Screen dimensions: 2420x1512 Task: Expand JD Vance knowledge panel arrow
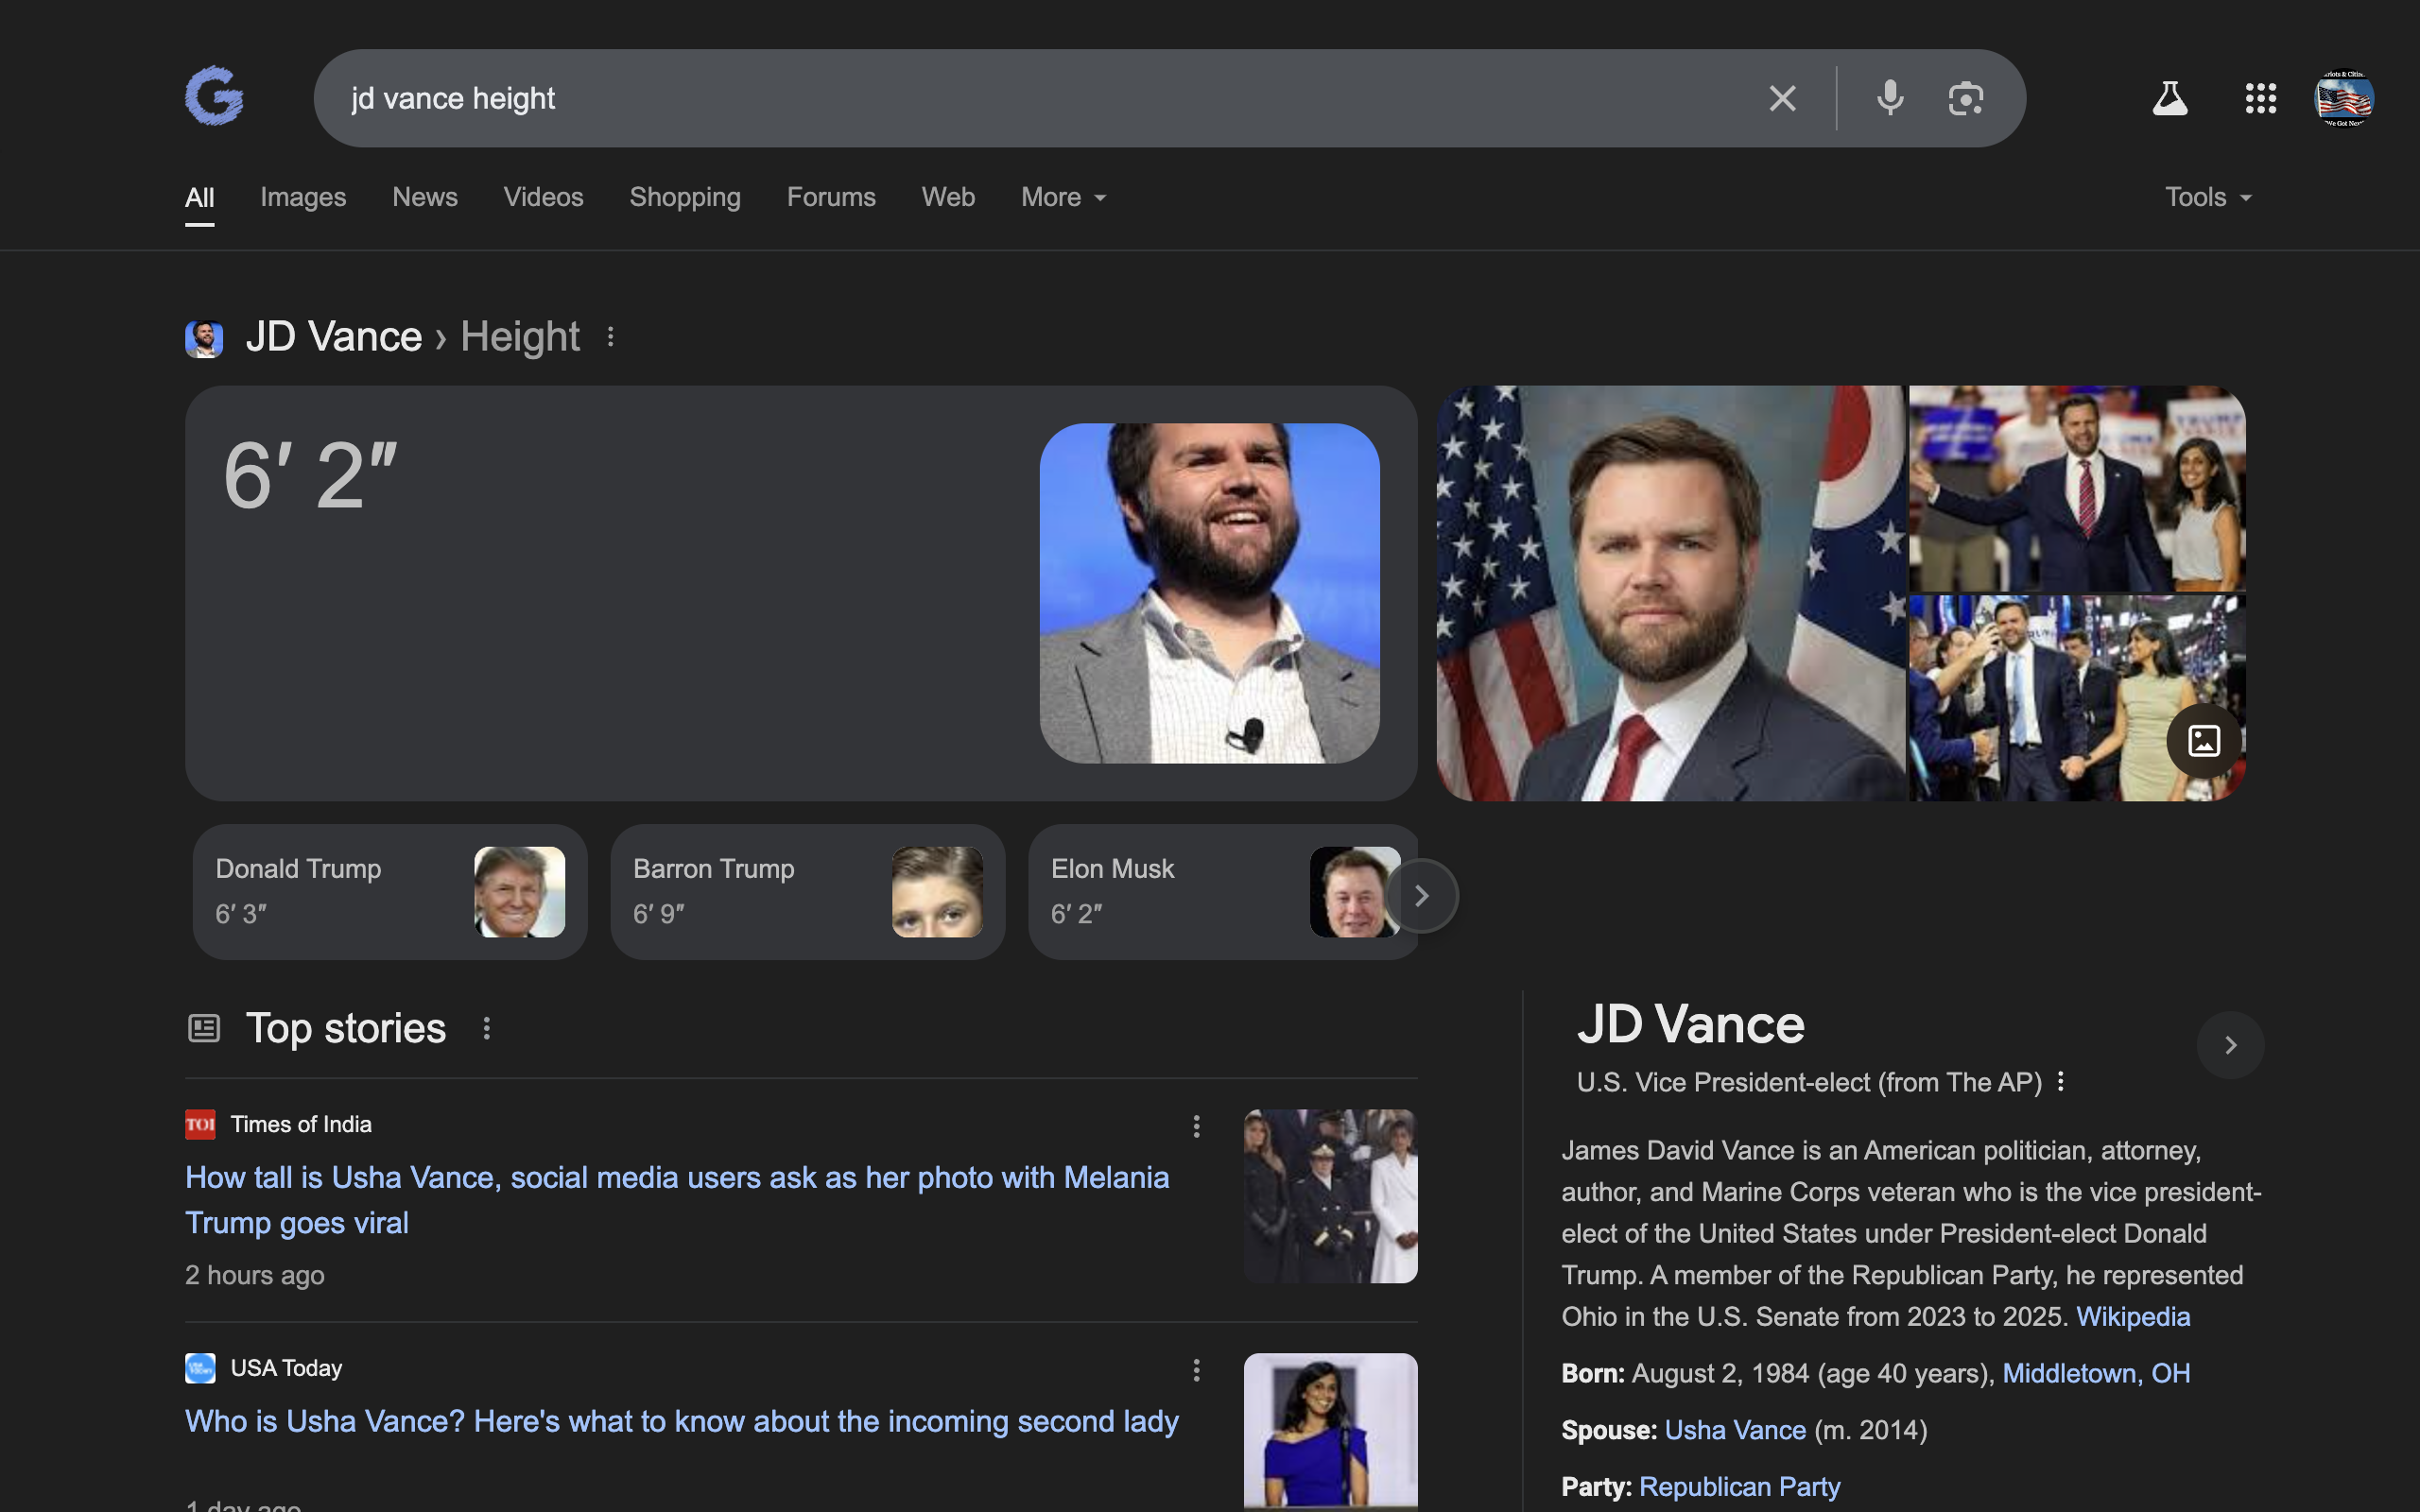[2229, 1045]
